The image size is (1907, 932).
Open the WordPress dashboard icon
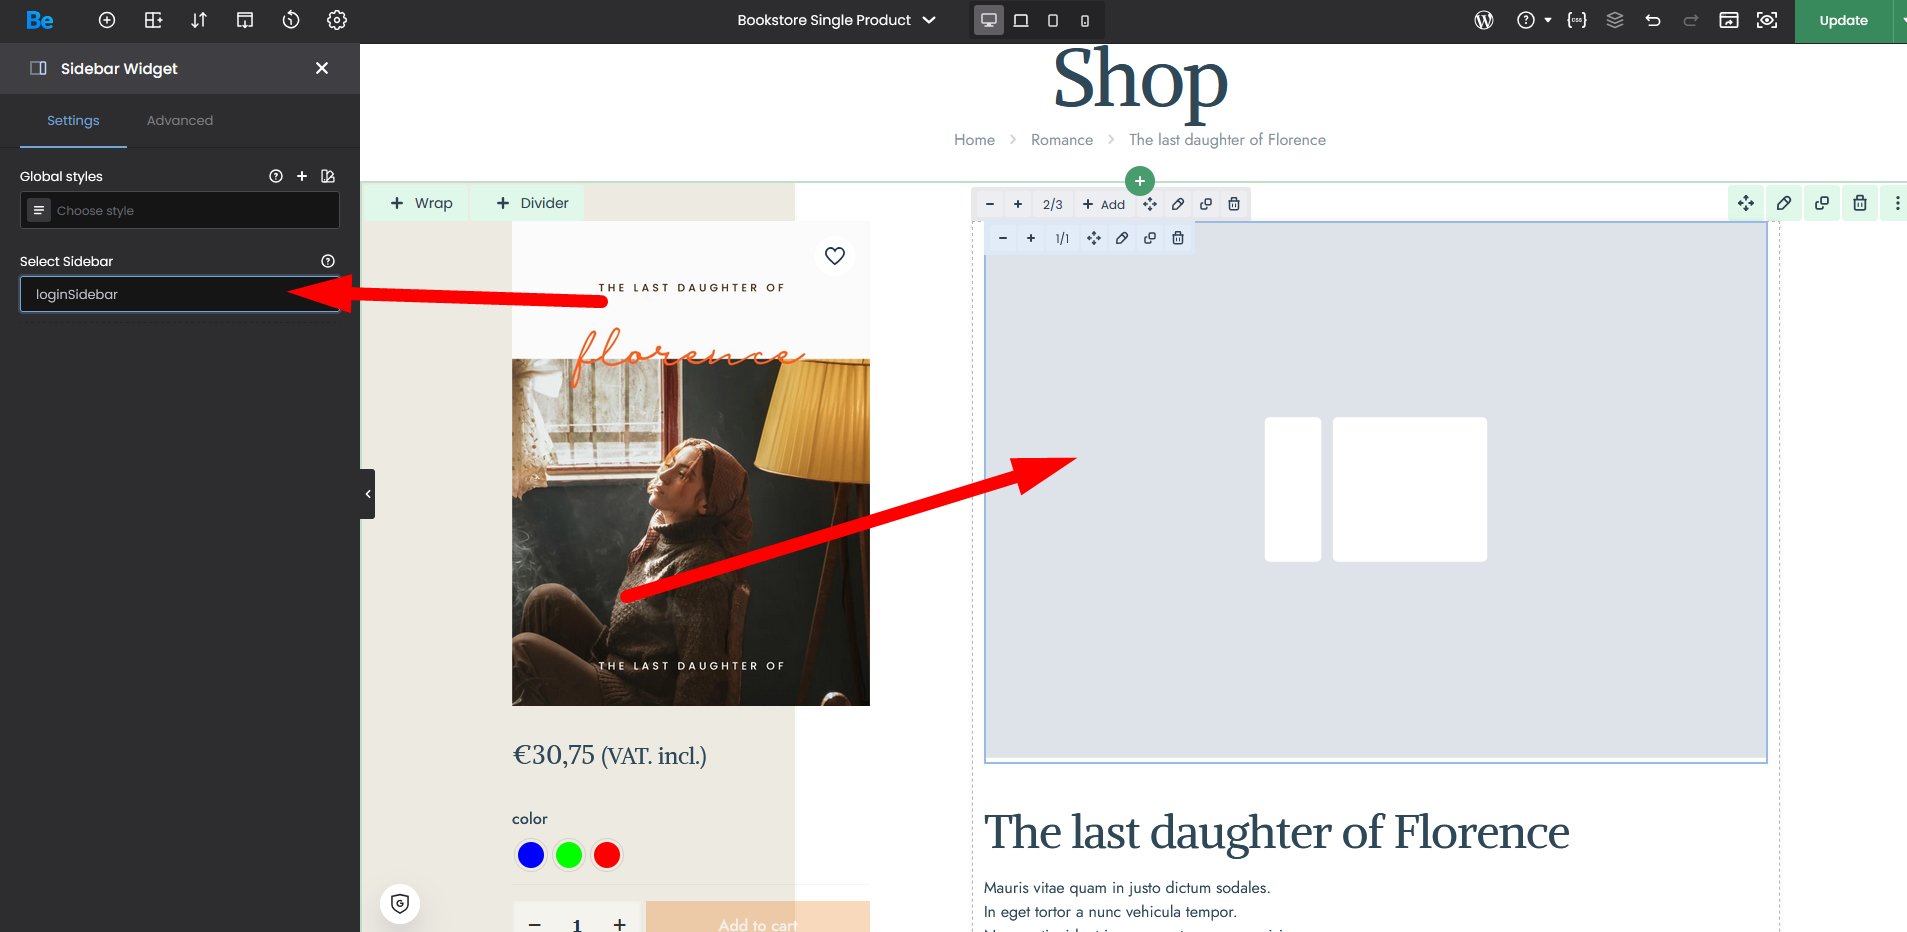[1484, 20]
